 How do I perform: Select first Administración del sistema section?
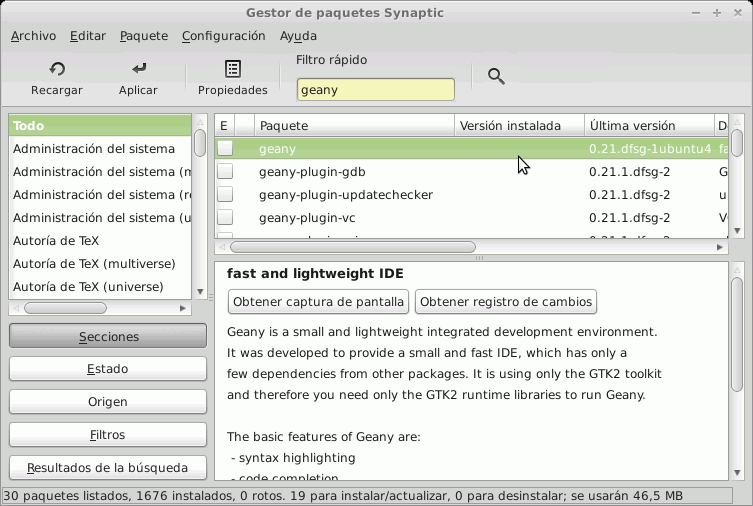(x=100, y=149)
